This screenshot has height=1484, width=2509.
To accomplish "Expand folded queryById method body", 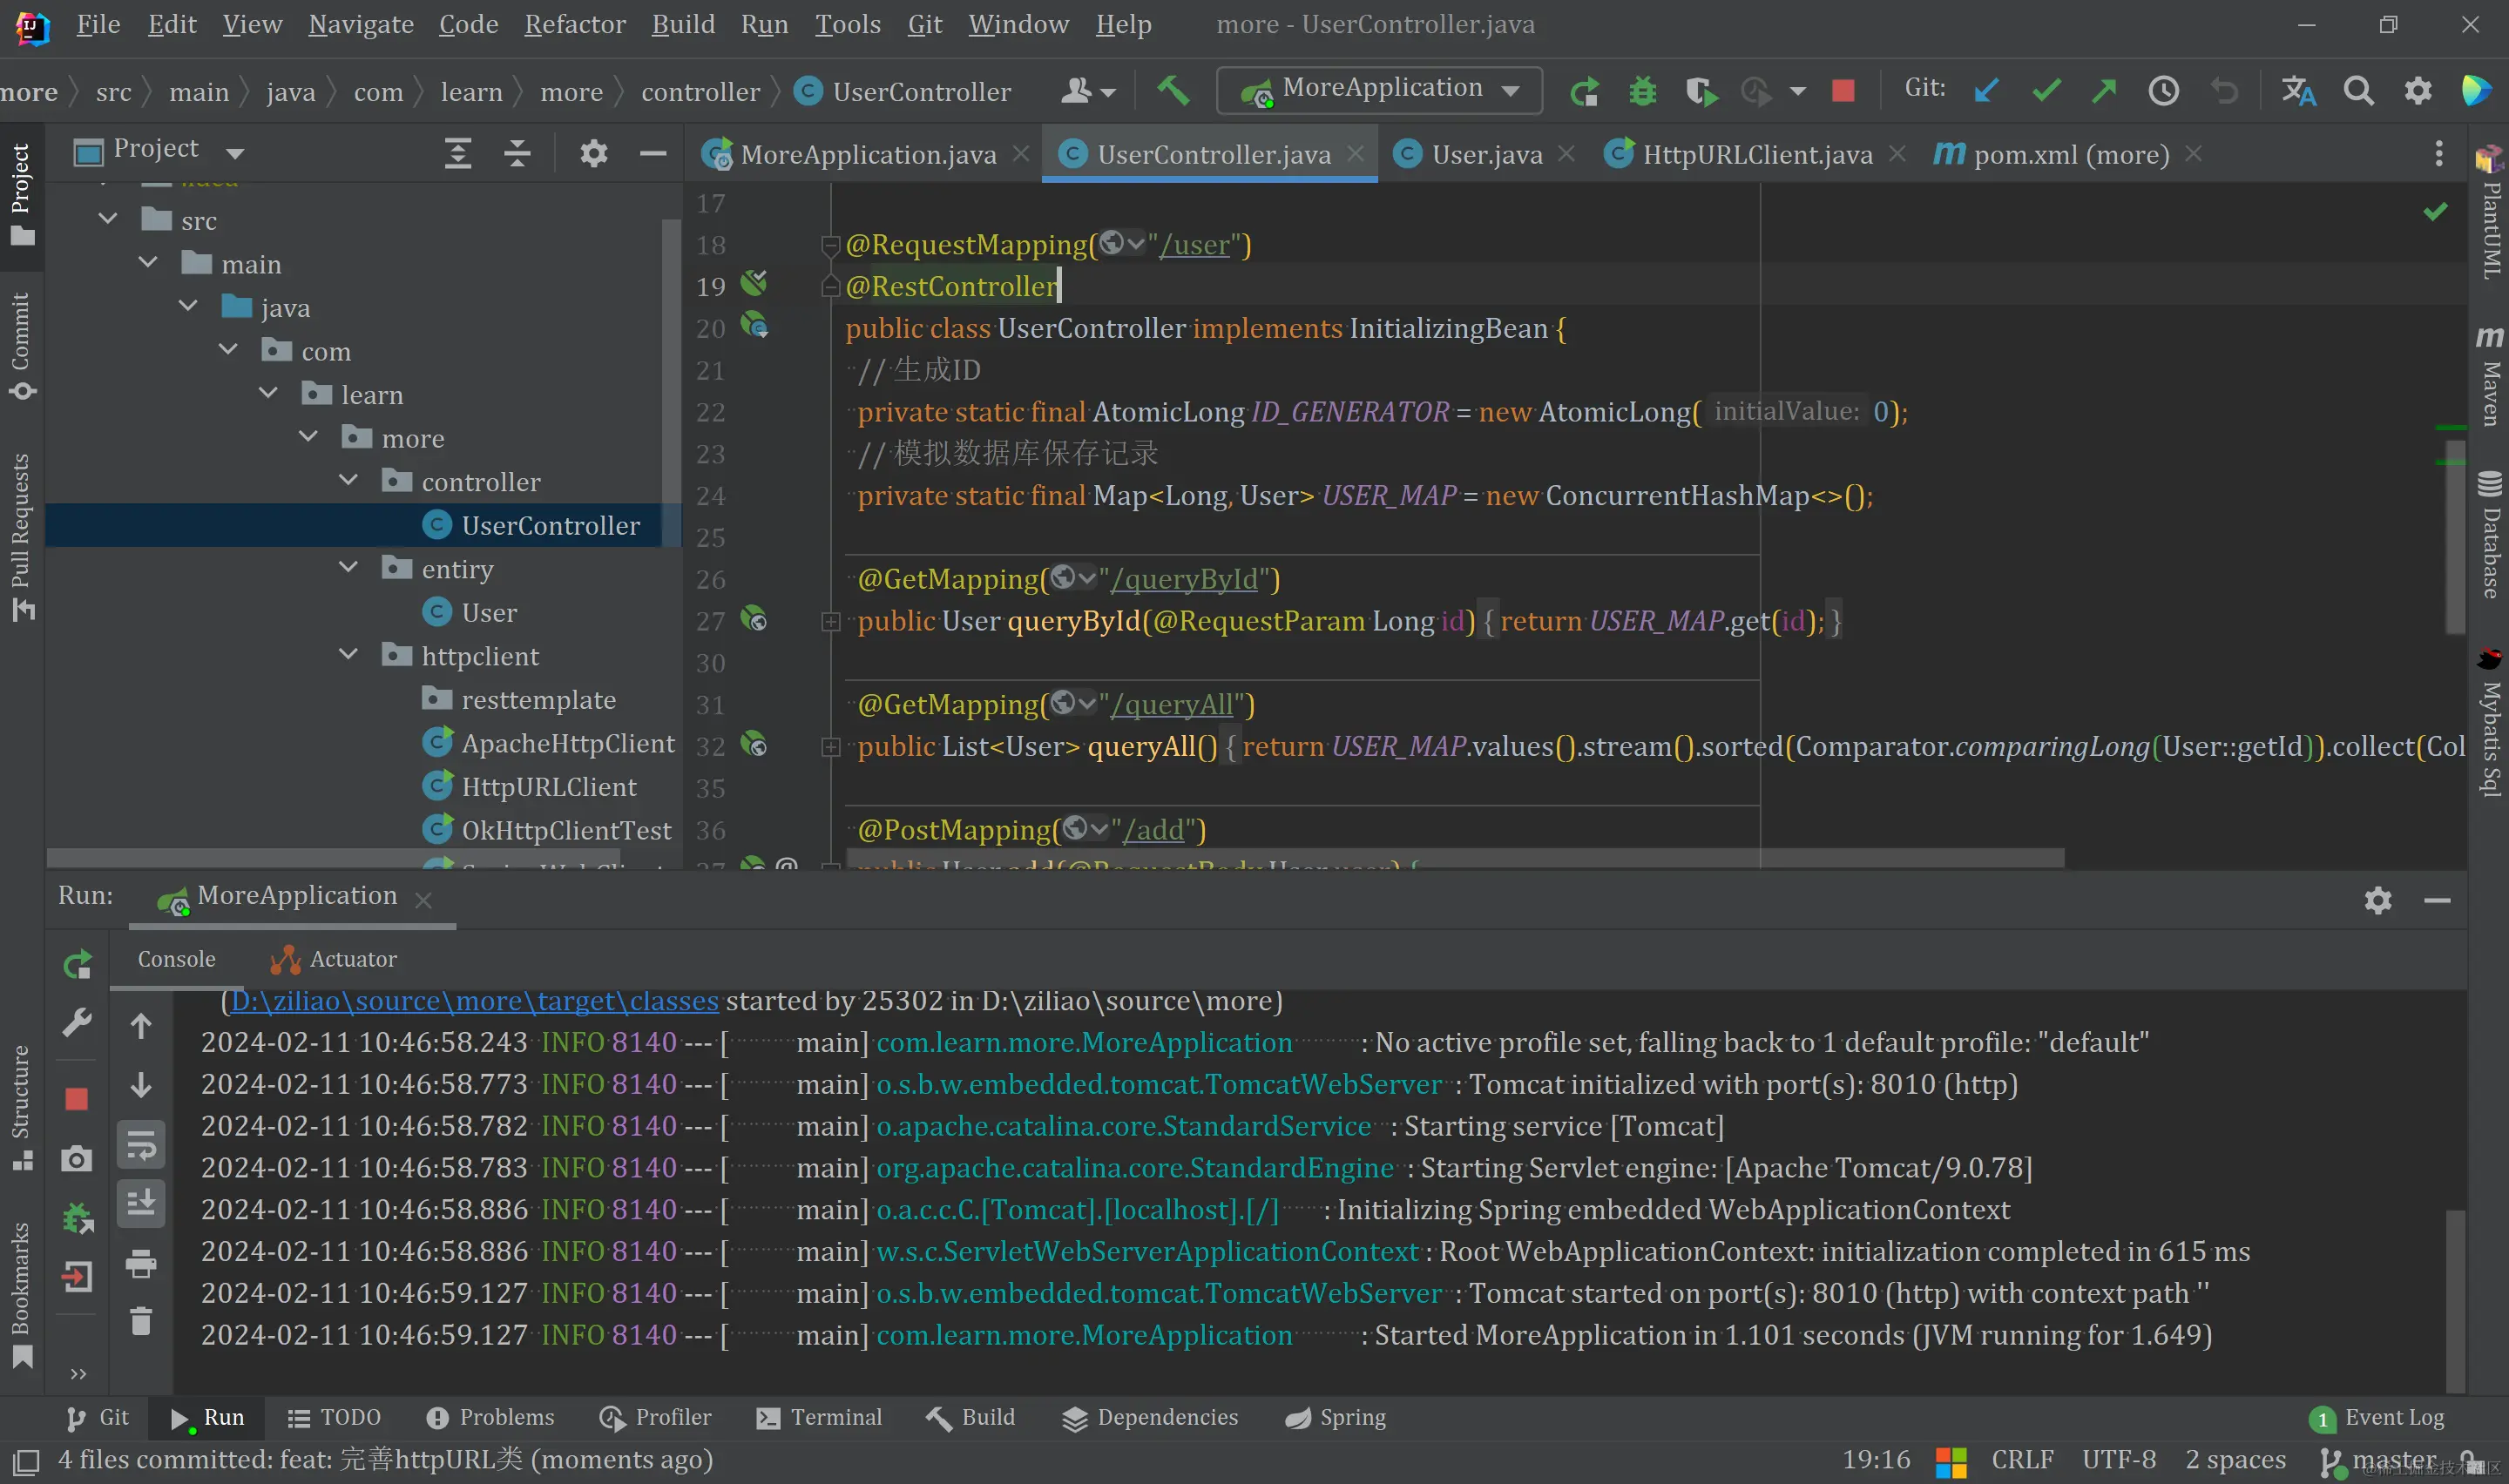I will (x=830, y=622).
